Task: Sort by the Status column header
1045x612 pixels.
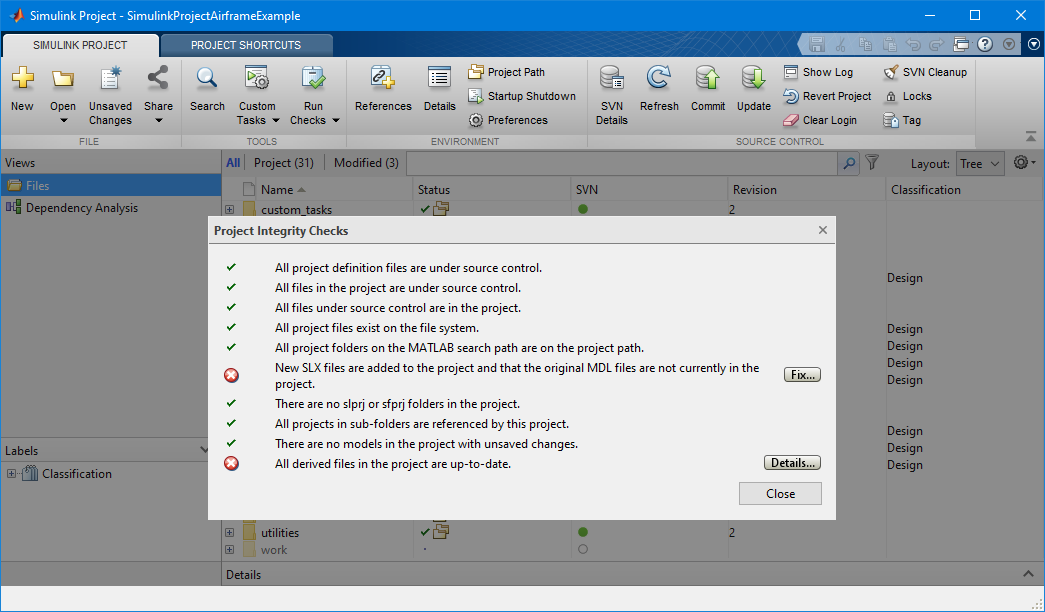Action: tap(492, 190)
